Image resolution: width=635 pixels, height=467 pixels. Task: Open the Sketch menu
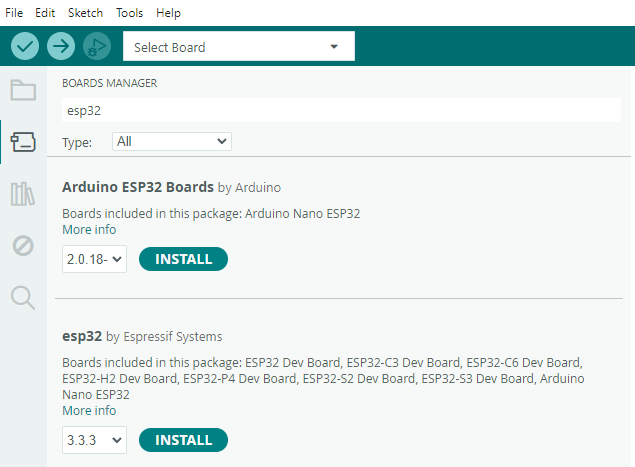point(85,13)
